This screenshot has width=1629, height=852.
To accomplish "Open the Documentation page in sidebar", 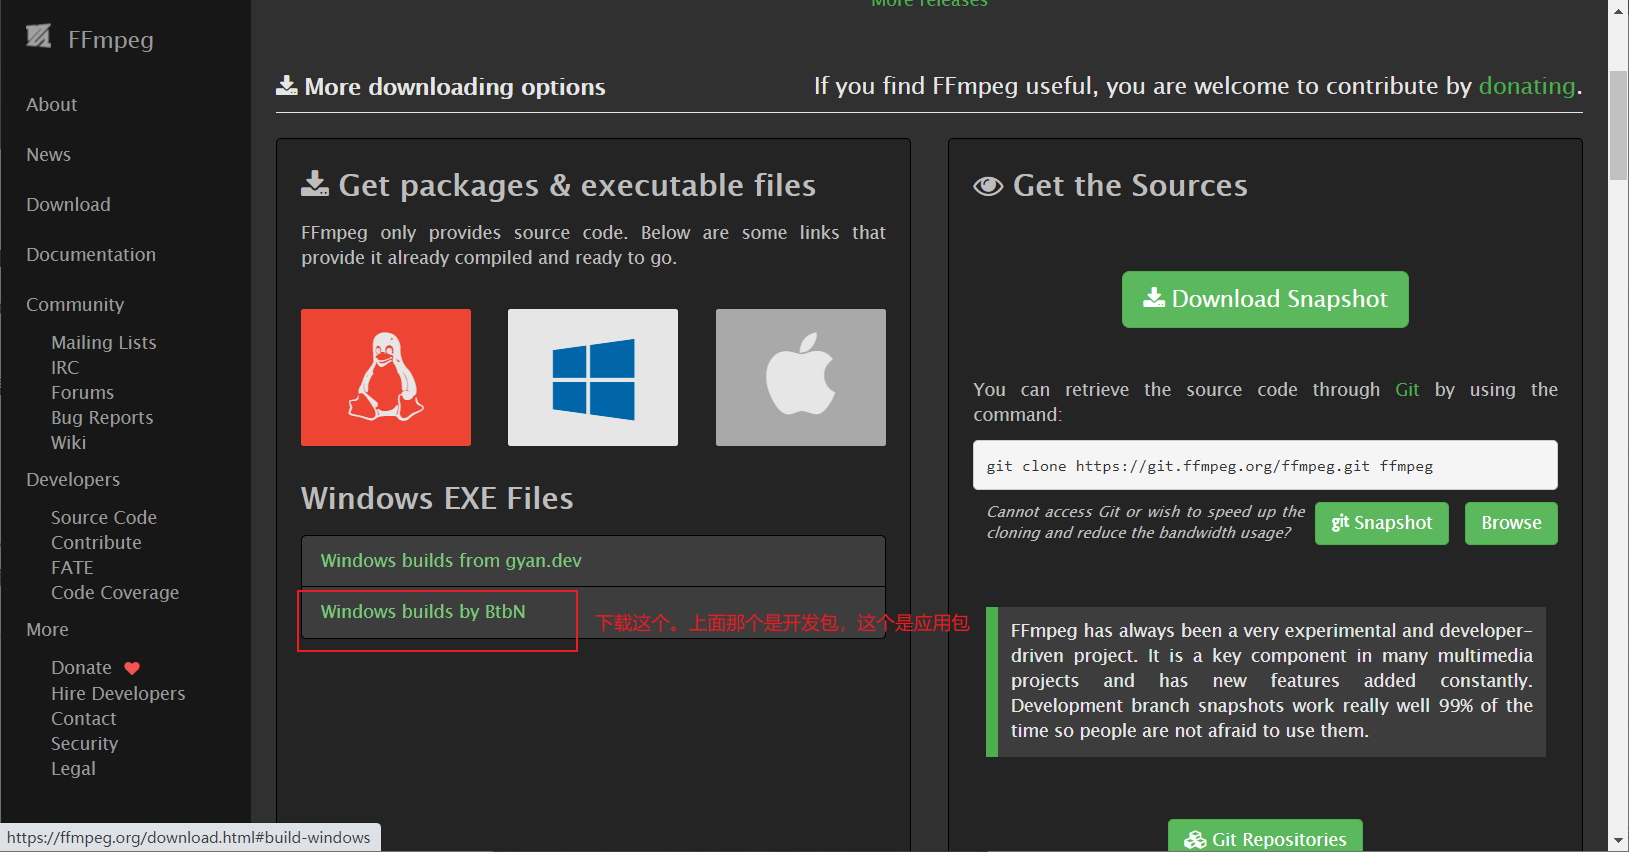I will click(x=91, y=255).
